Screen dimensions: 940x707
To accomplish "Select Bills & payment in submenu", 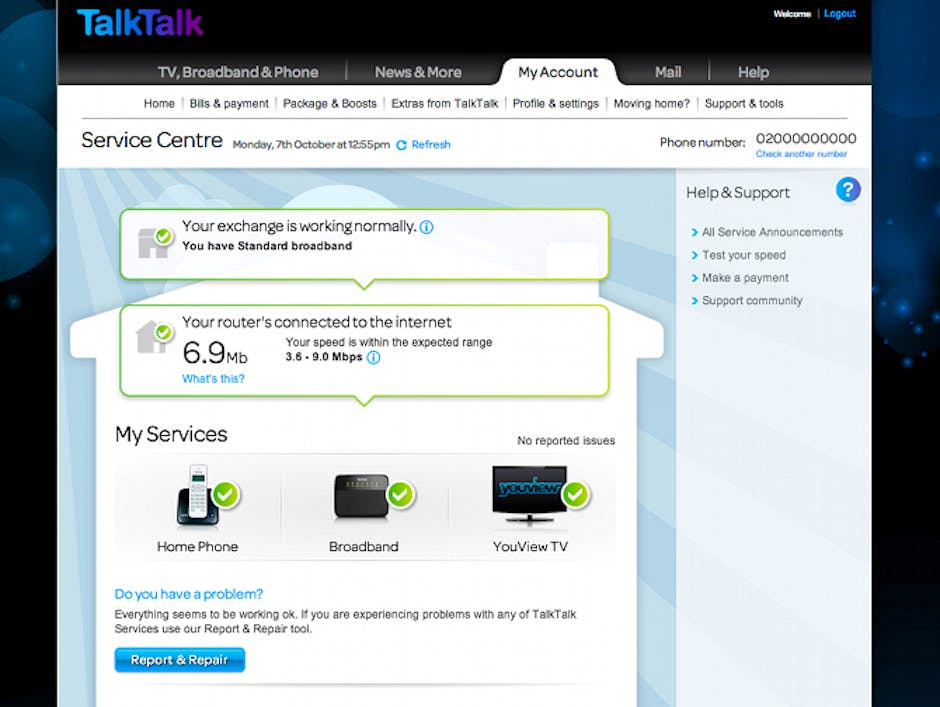I will point(229,103).
